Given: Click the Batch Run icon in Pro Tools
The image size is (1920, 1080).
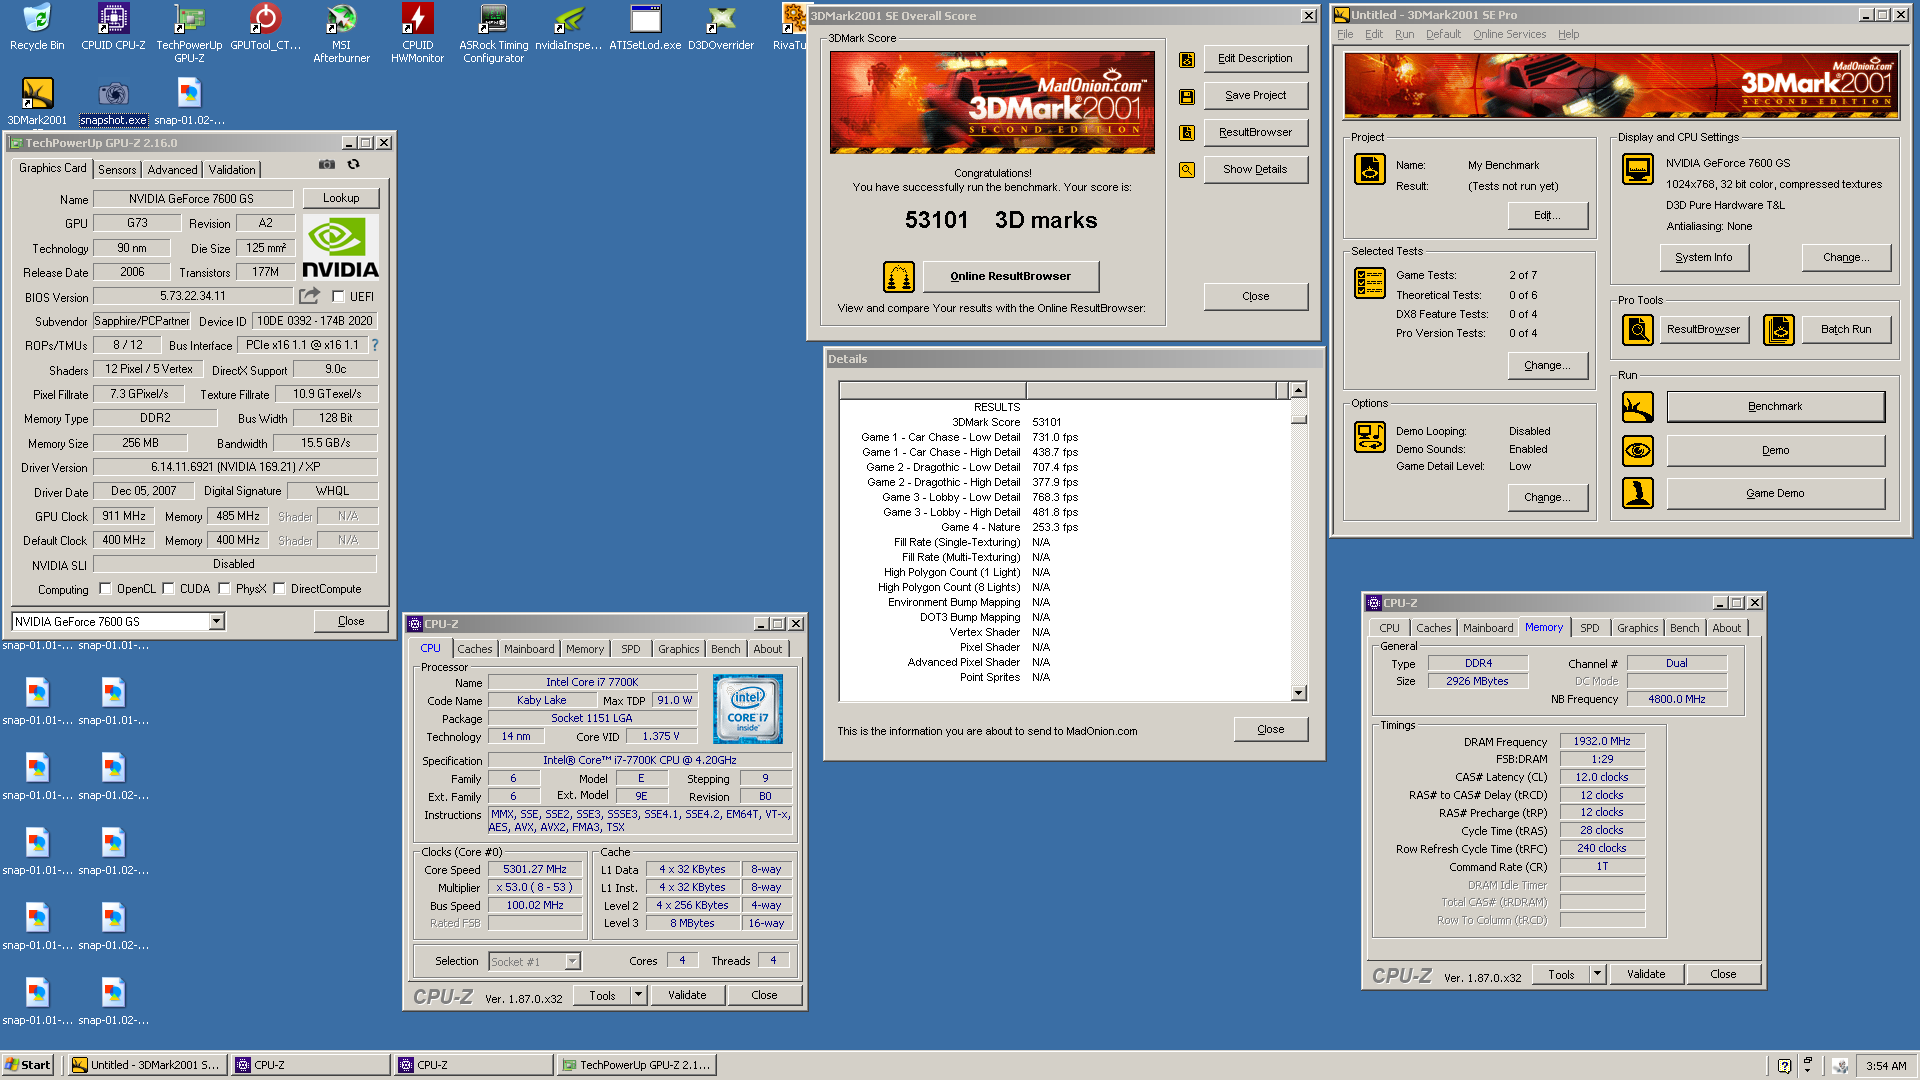Looking at the screenshot, I should coord(1779,330).
